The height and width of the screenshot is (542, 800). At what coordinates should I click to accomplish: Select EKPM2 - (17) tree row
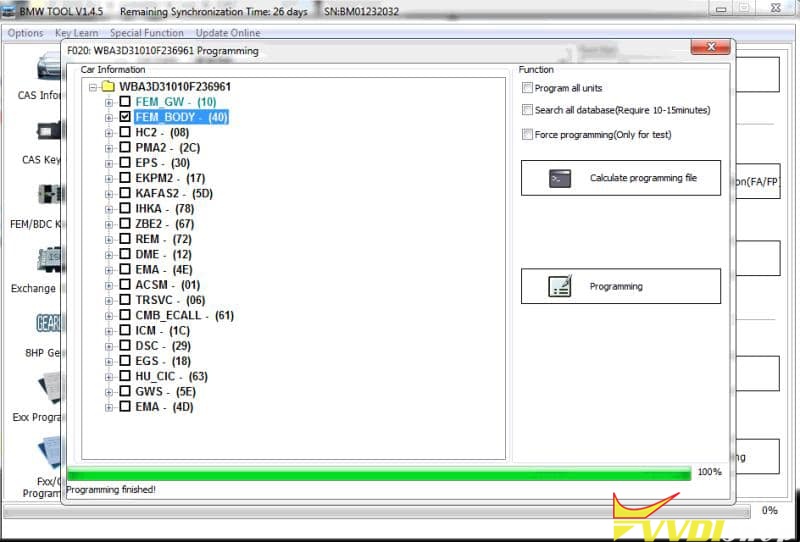(170, 178)
